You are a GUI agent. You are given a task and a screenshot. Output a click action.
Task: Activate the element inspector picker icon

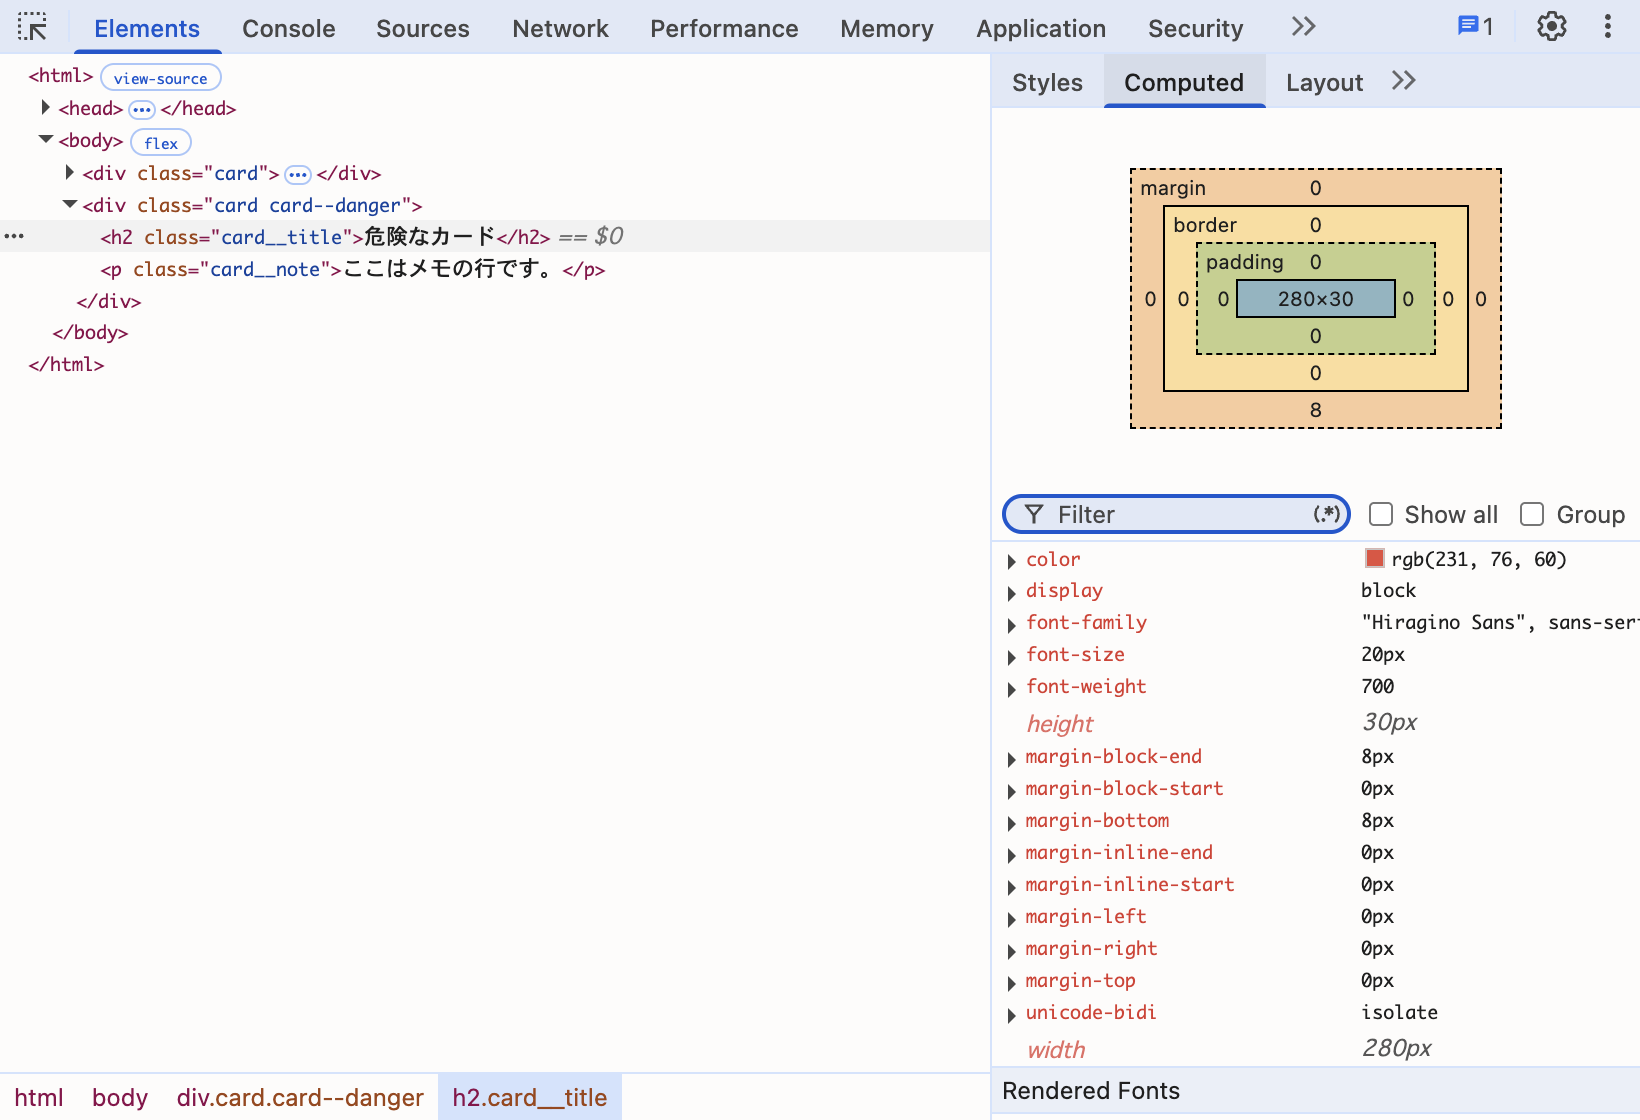pyautogui.click(x=32, y=27)
